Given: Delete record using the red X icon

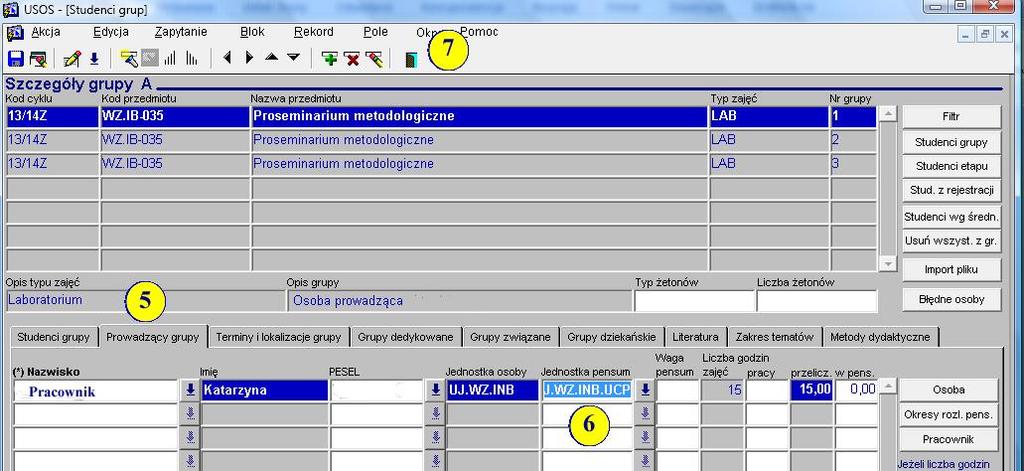Looking at the screenshot, I should coord(352,59).
